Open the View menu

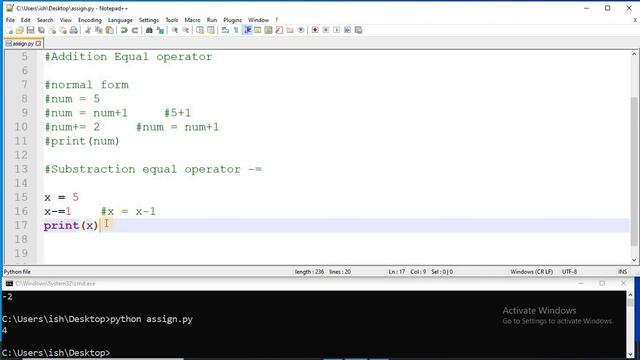coord(65,20)
